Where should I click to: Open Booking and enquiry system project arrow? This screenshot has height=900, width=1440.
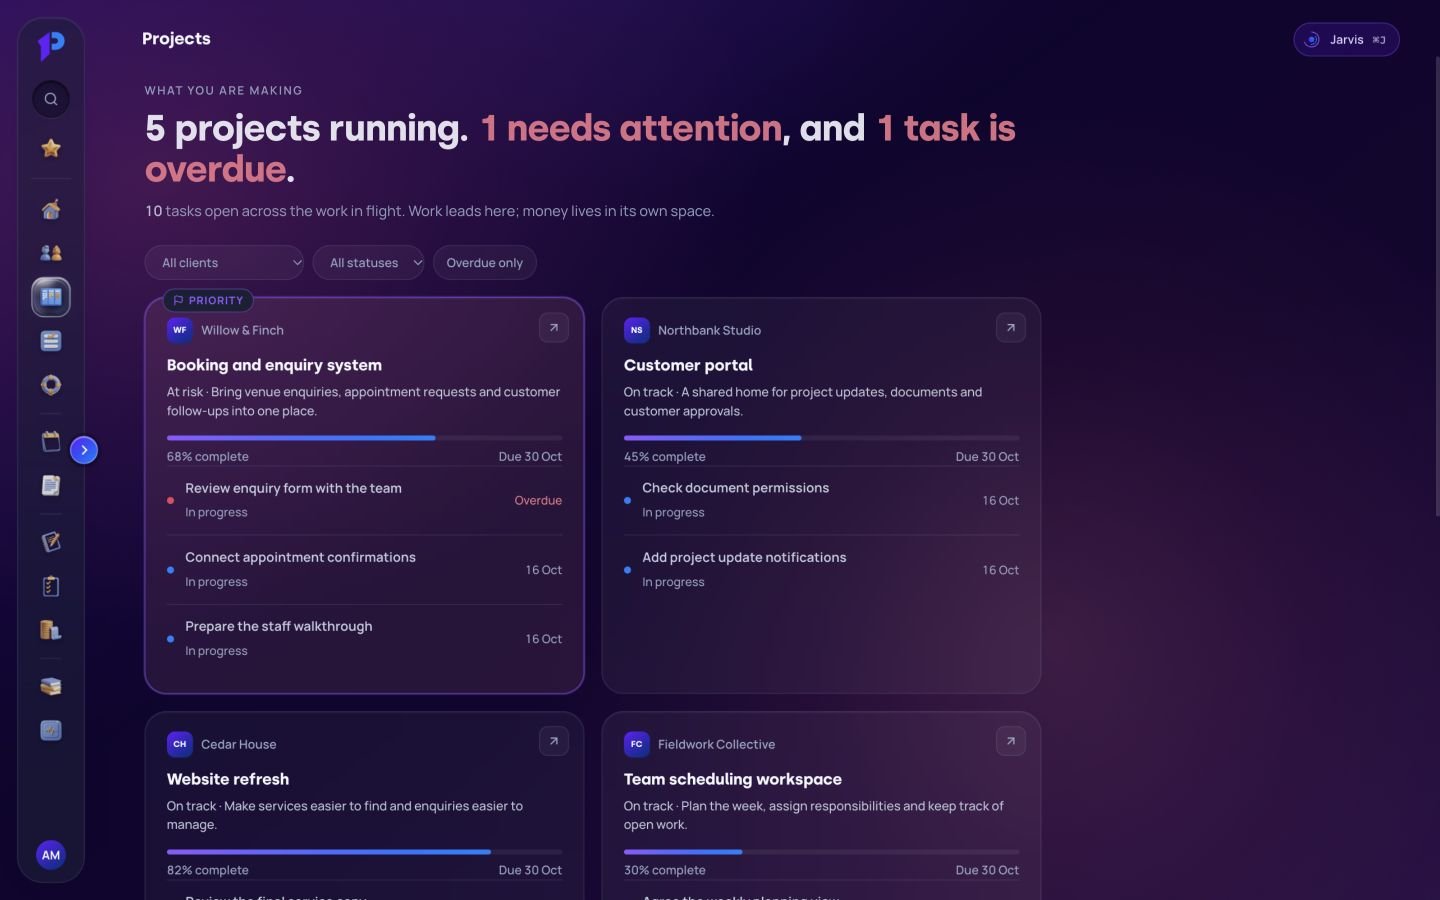[x=554, y=328]
